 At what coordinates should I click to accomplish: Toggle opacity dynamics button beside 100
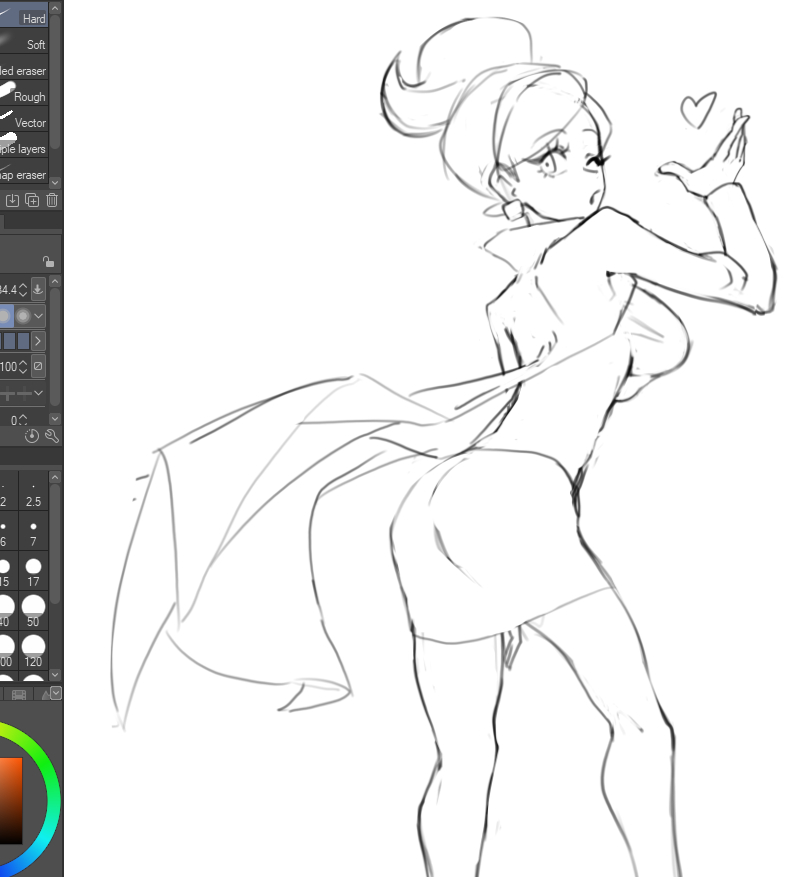point(38,366)
